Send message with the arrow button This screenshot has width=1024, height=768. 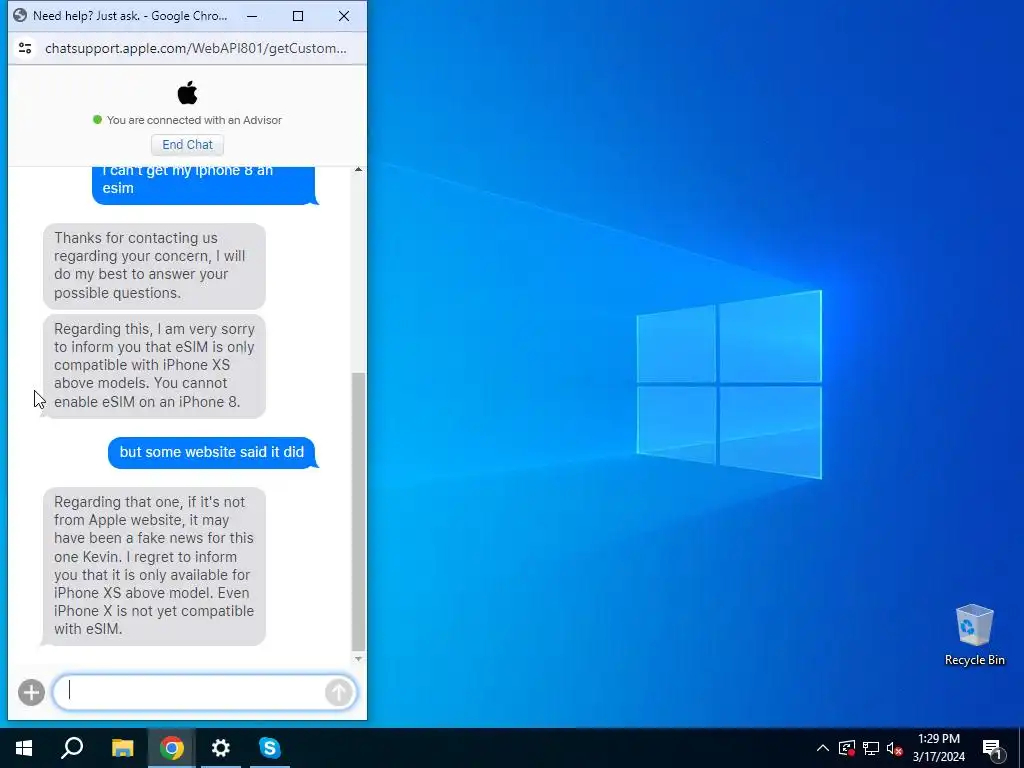(x=338, y=692)
